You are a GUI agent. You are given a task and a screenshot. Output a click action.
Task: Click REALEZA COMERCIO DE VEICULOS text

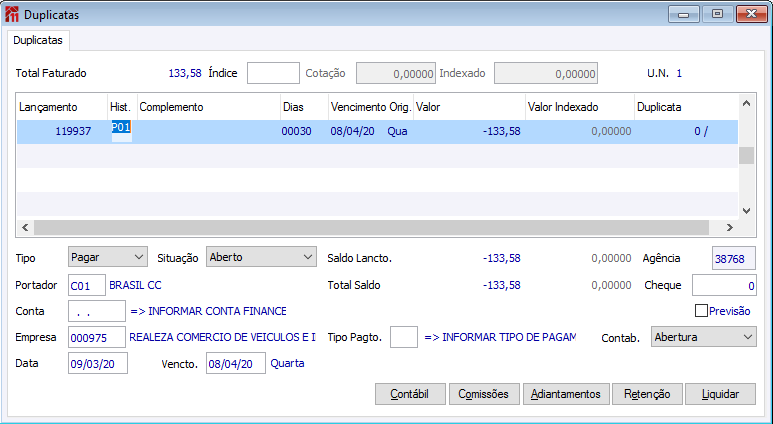click(x=222, y=337)
